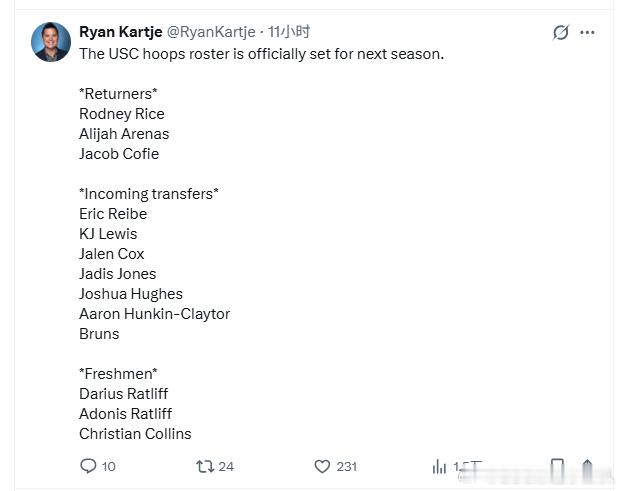Click the Grok explain icon
Viewport: 621px width, 491px height.
[x=561, y=32]
